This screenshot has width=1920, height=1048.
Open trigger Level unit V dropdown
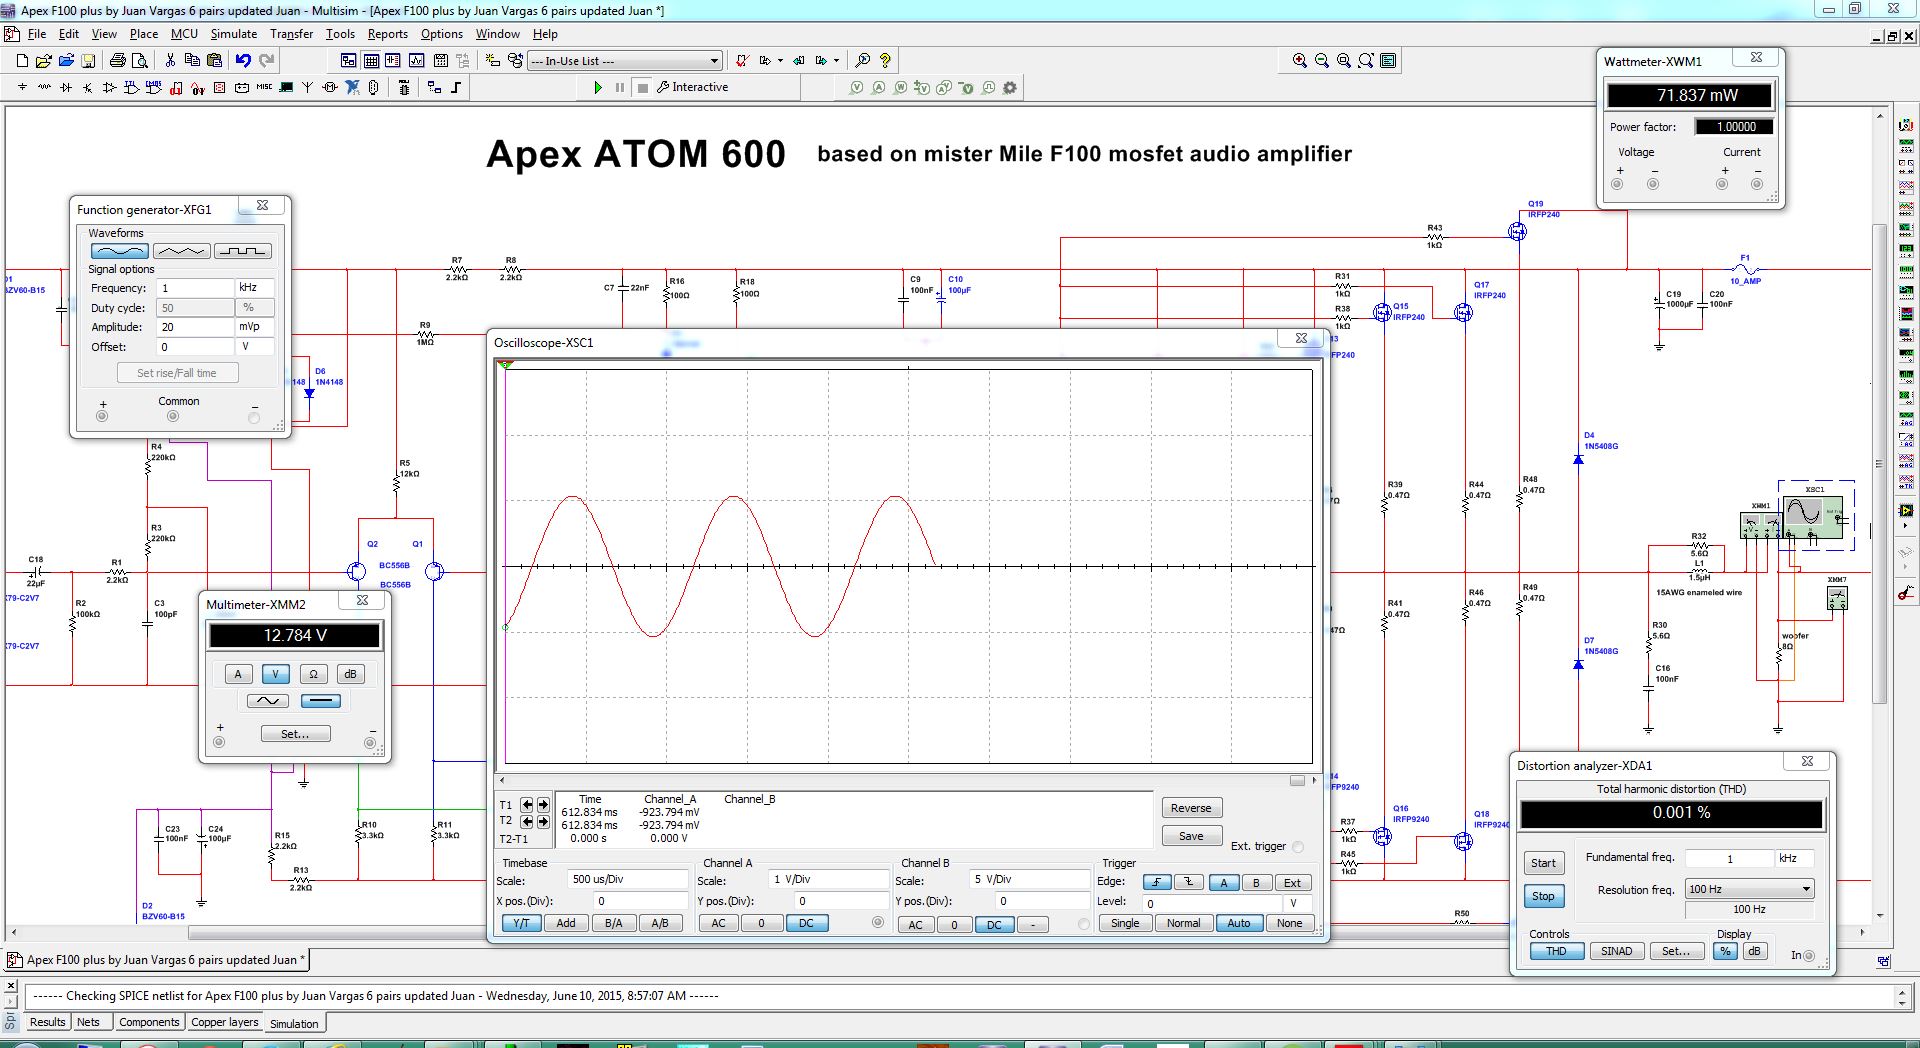(x=1297, y=903)
